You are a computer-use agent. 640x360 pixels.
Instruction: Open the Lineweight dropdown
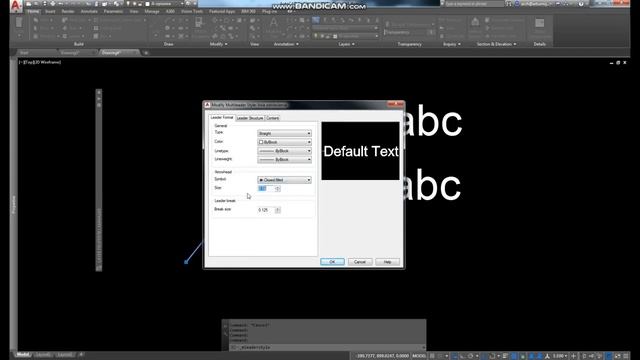(x=284, y=160)
